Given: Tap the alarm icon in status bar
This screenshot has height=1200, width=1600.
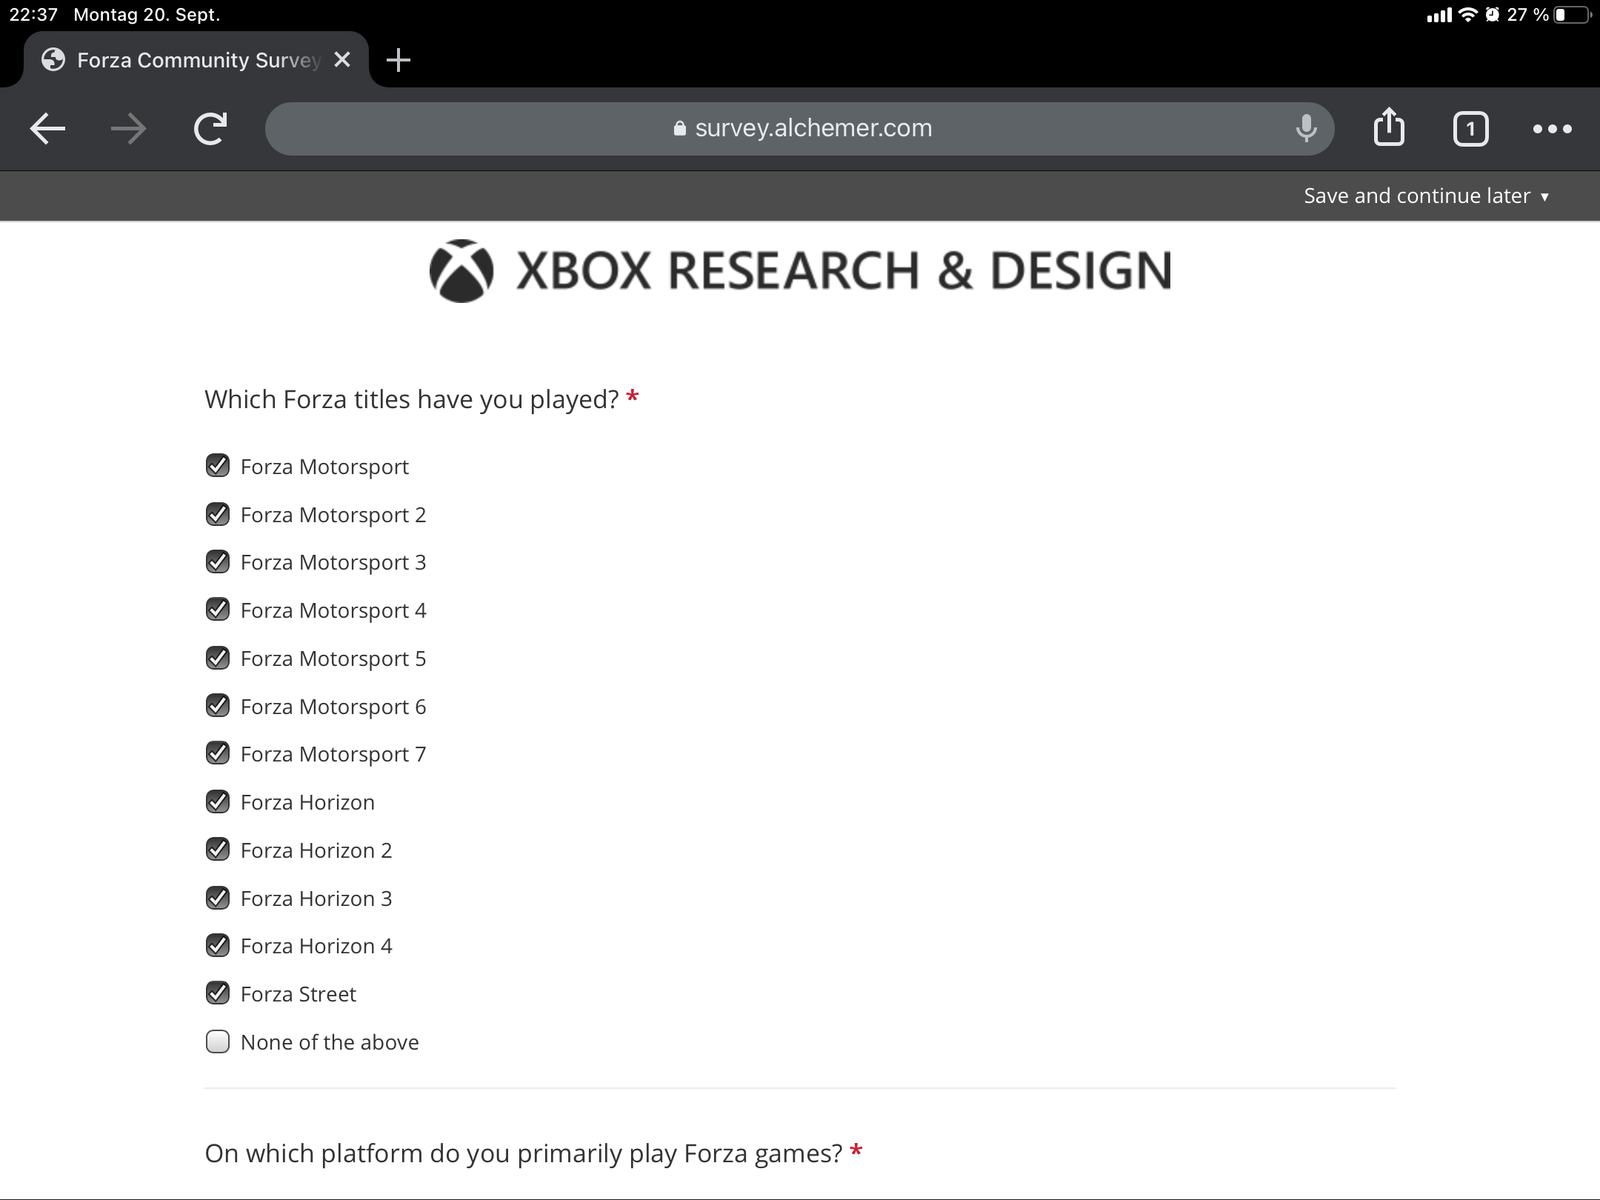Looking at the screenshot, I should click(x=1492, y=14).
